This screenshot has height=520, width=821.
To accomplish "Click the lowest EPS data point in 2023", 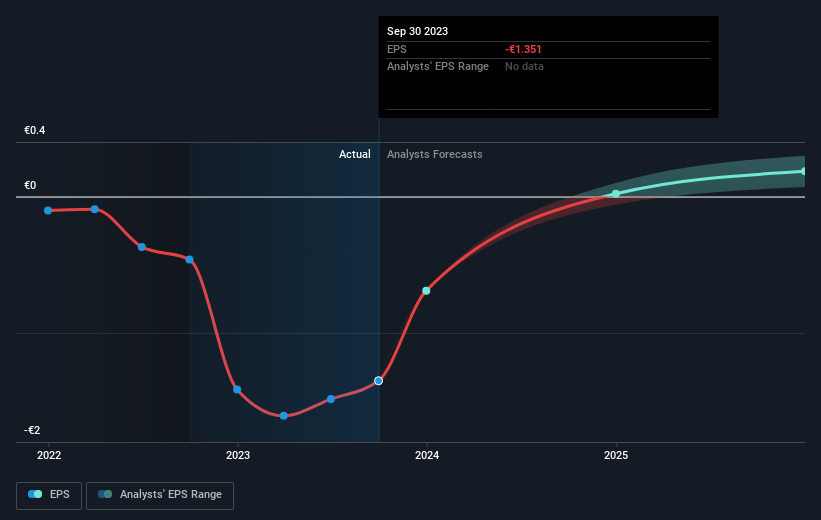I will pyautogui.click(x=284, y=416).
